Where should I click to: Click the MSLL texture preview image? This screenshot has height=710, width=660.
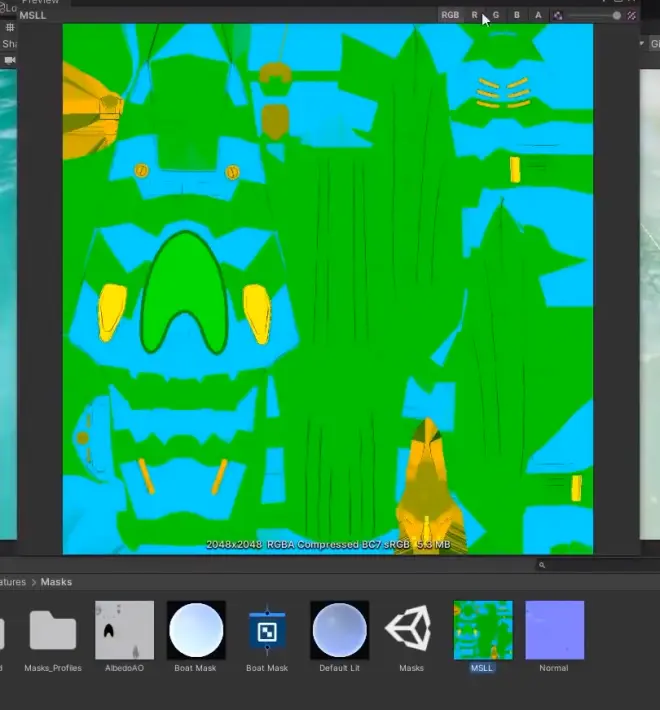click(x=328, y=289)
